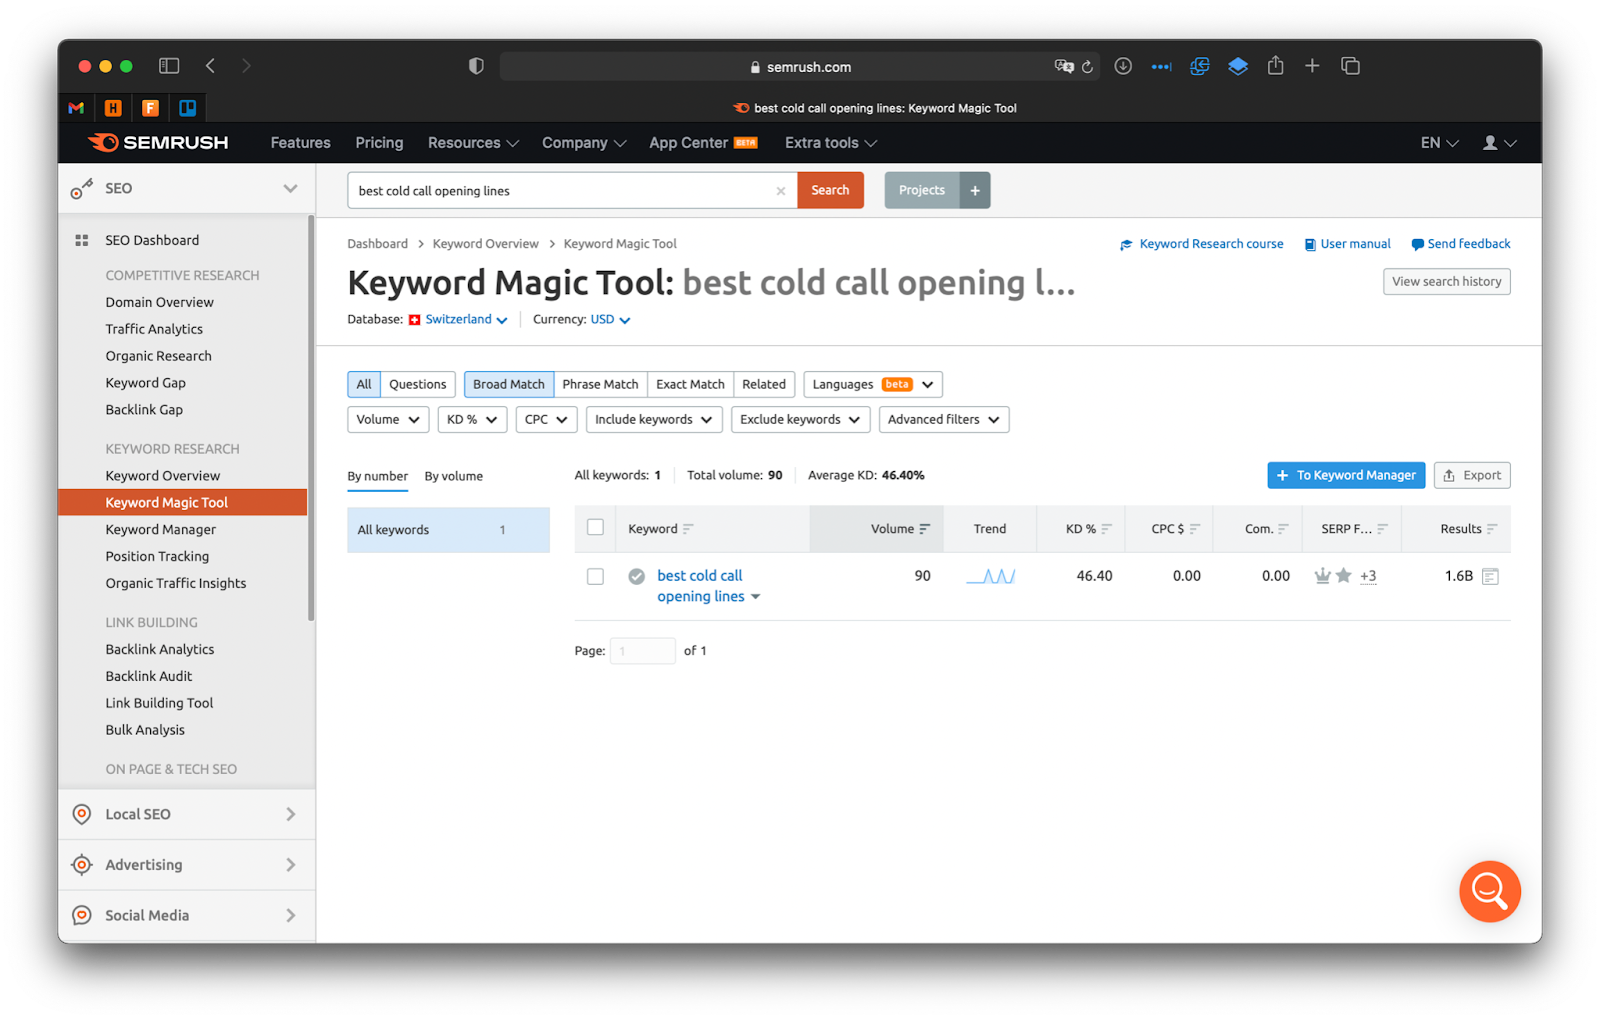Open Exclude keywords dropdown

[800, 419]
